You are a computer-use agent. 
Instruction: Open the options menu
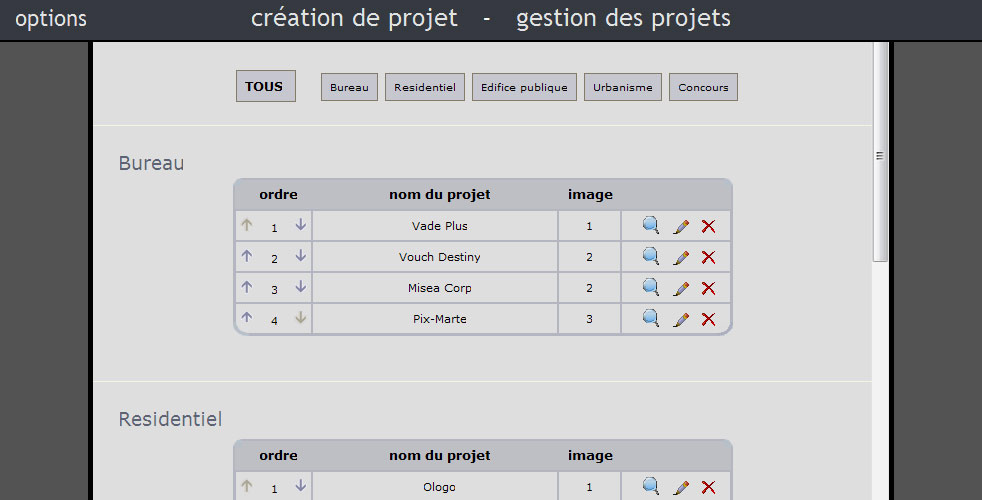tap(51, 19)
